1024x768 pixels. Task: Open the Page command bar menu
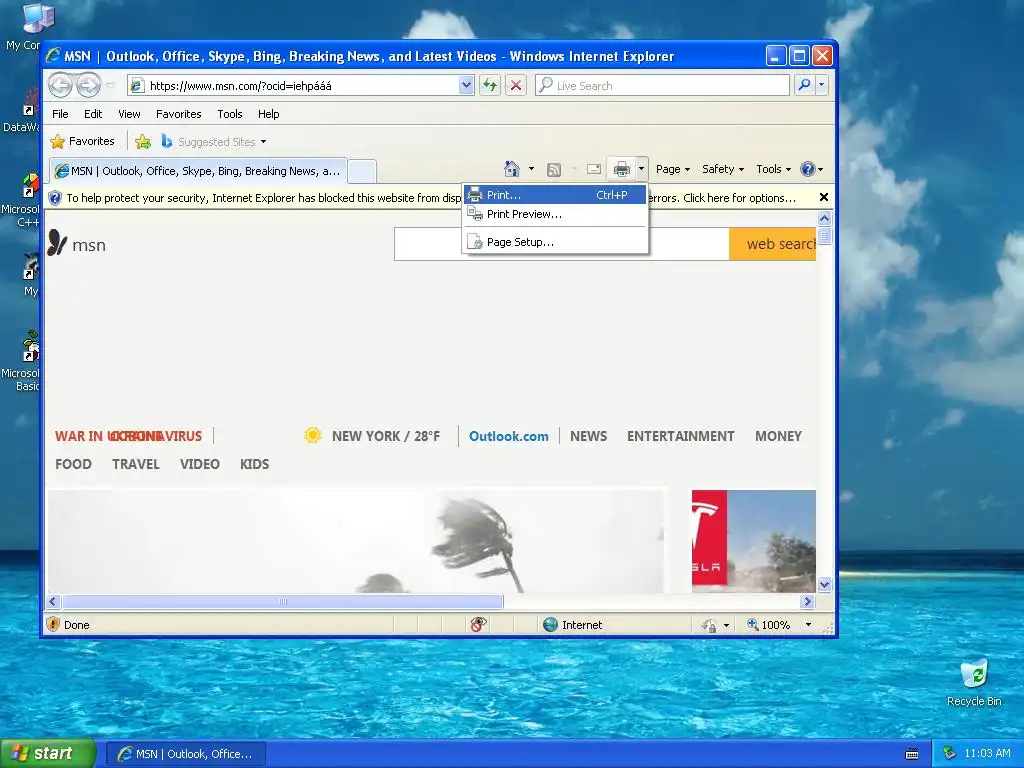click(672, 169)
